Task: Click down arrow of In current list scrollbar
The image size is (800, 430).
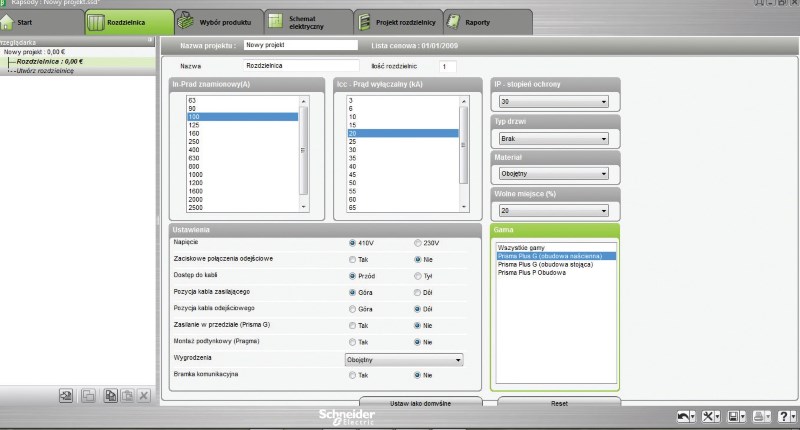Action: point(304,207)
